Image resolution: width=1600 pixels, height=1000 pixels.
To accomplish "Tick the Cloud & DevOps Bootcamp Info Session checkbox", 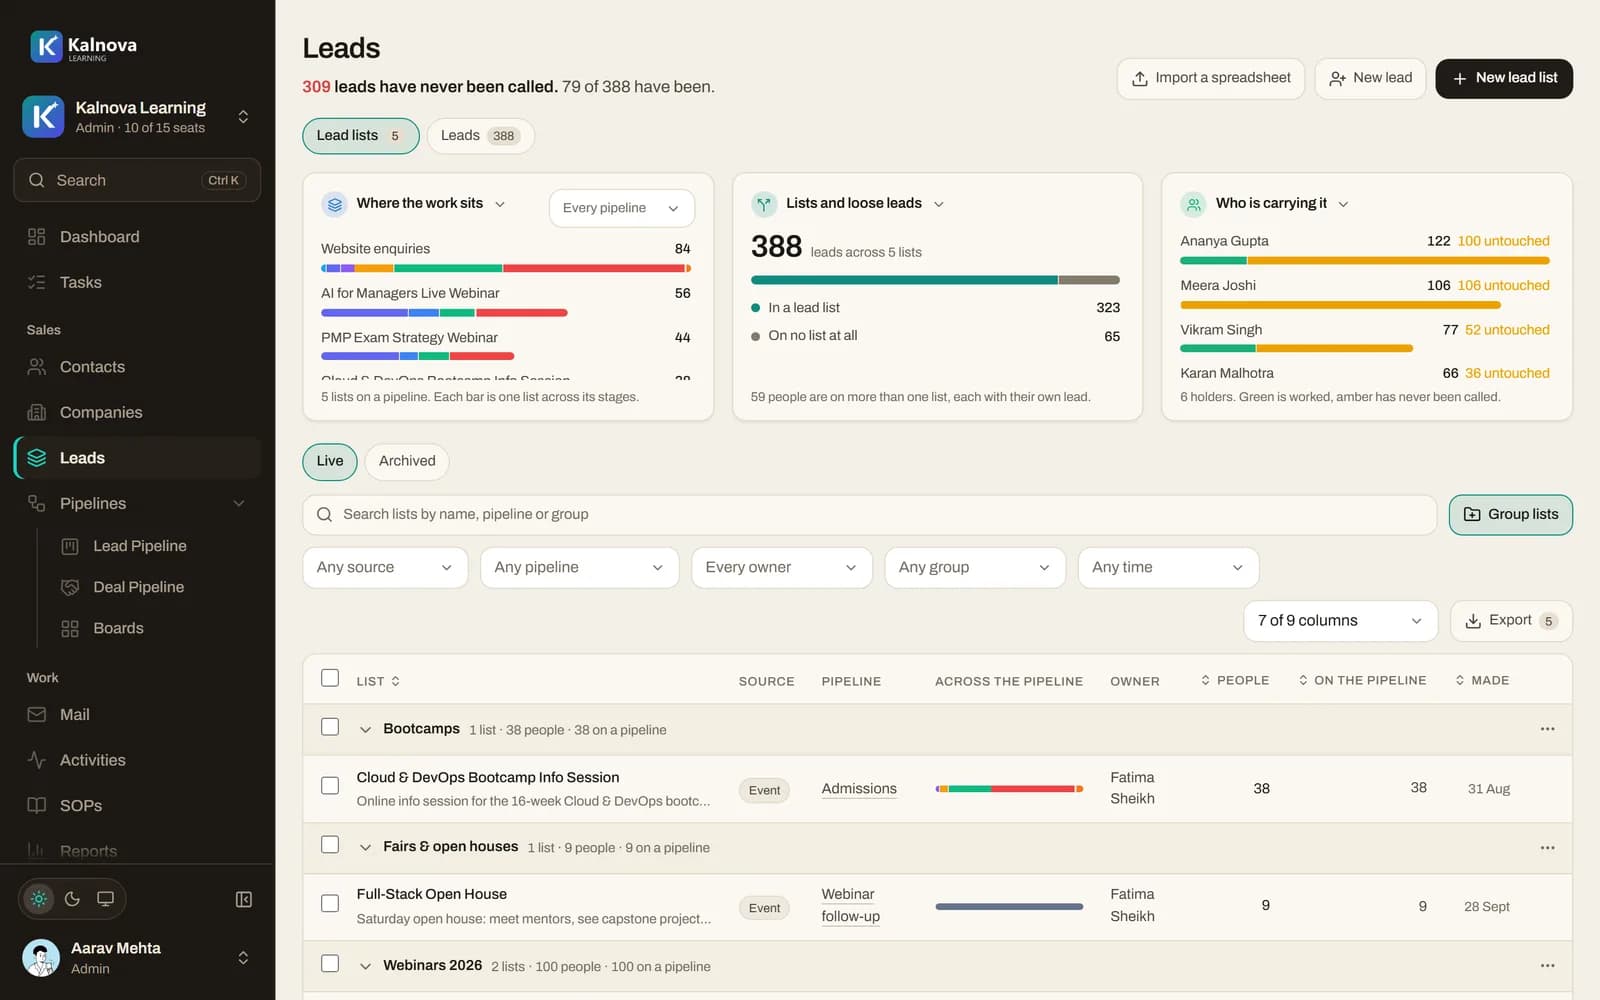I will 330,786.
